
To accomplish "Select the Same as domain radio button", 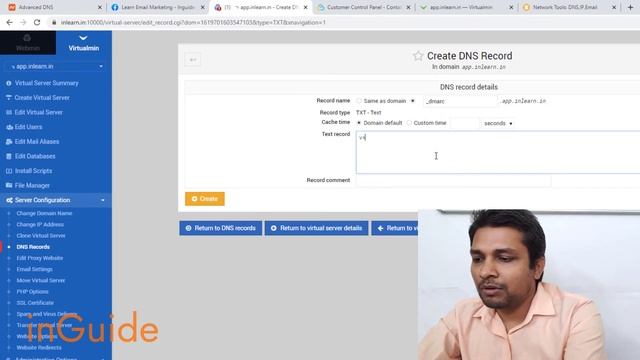I will 359,101.
